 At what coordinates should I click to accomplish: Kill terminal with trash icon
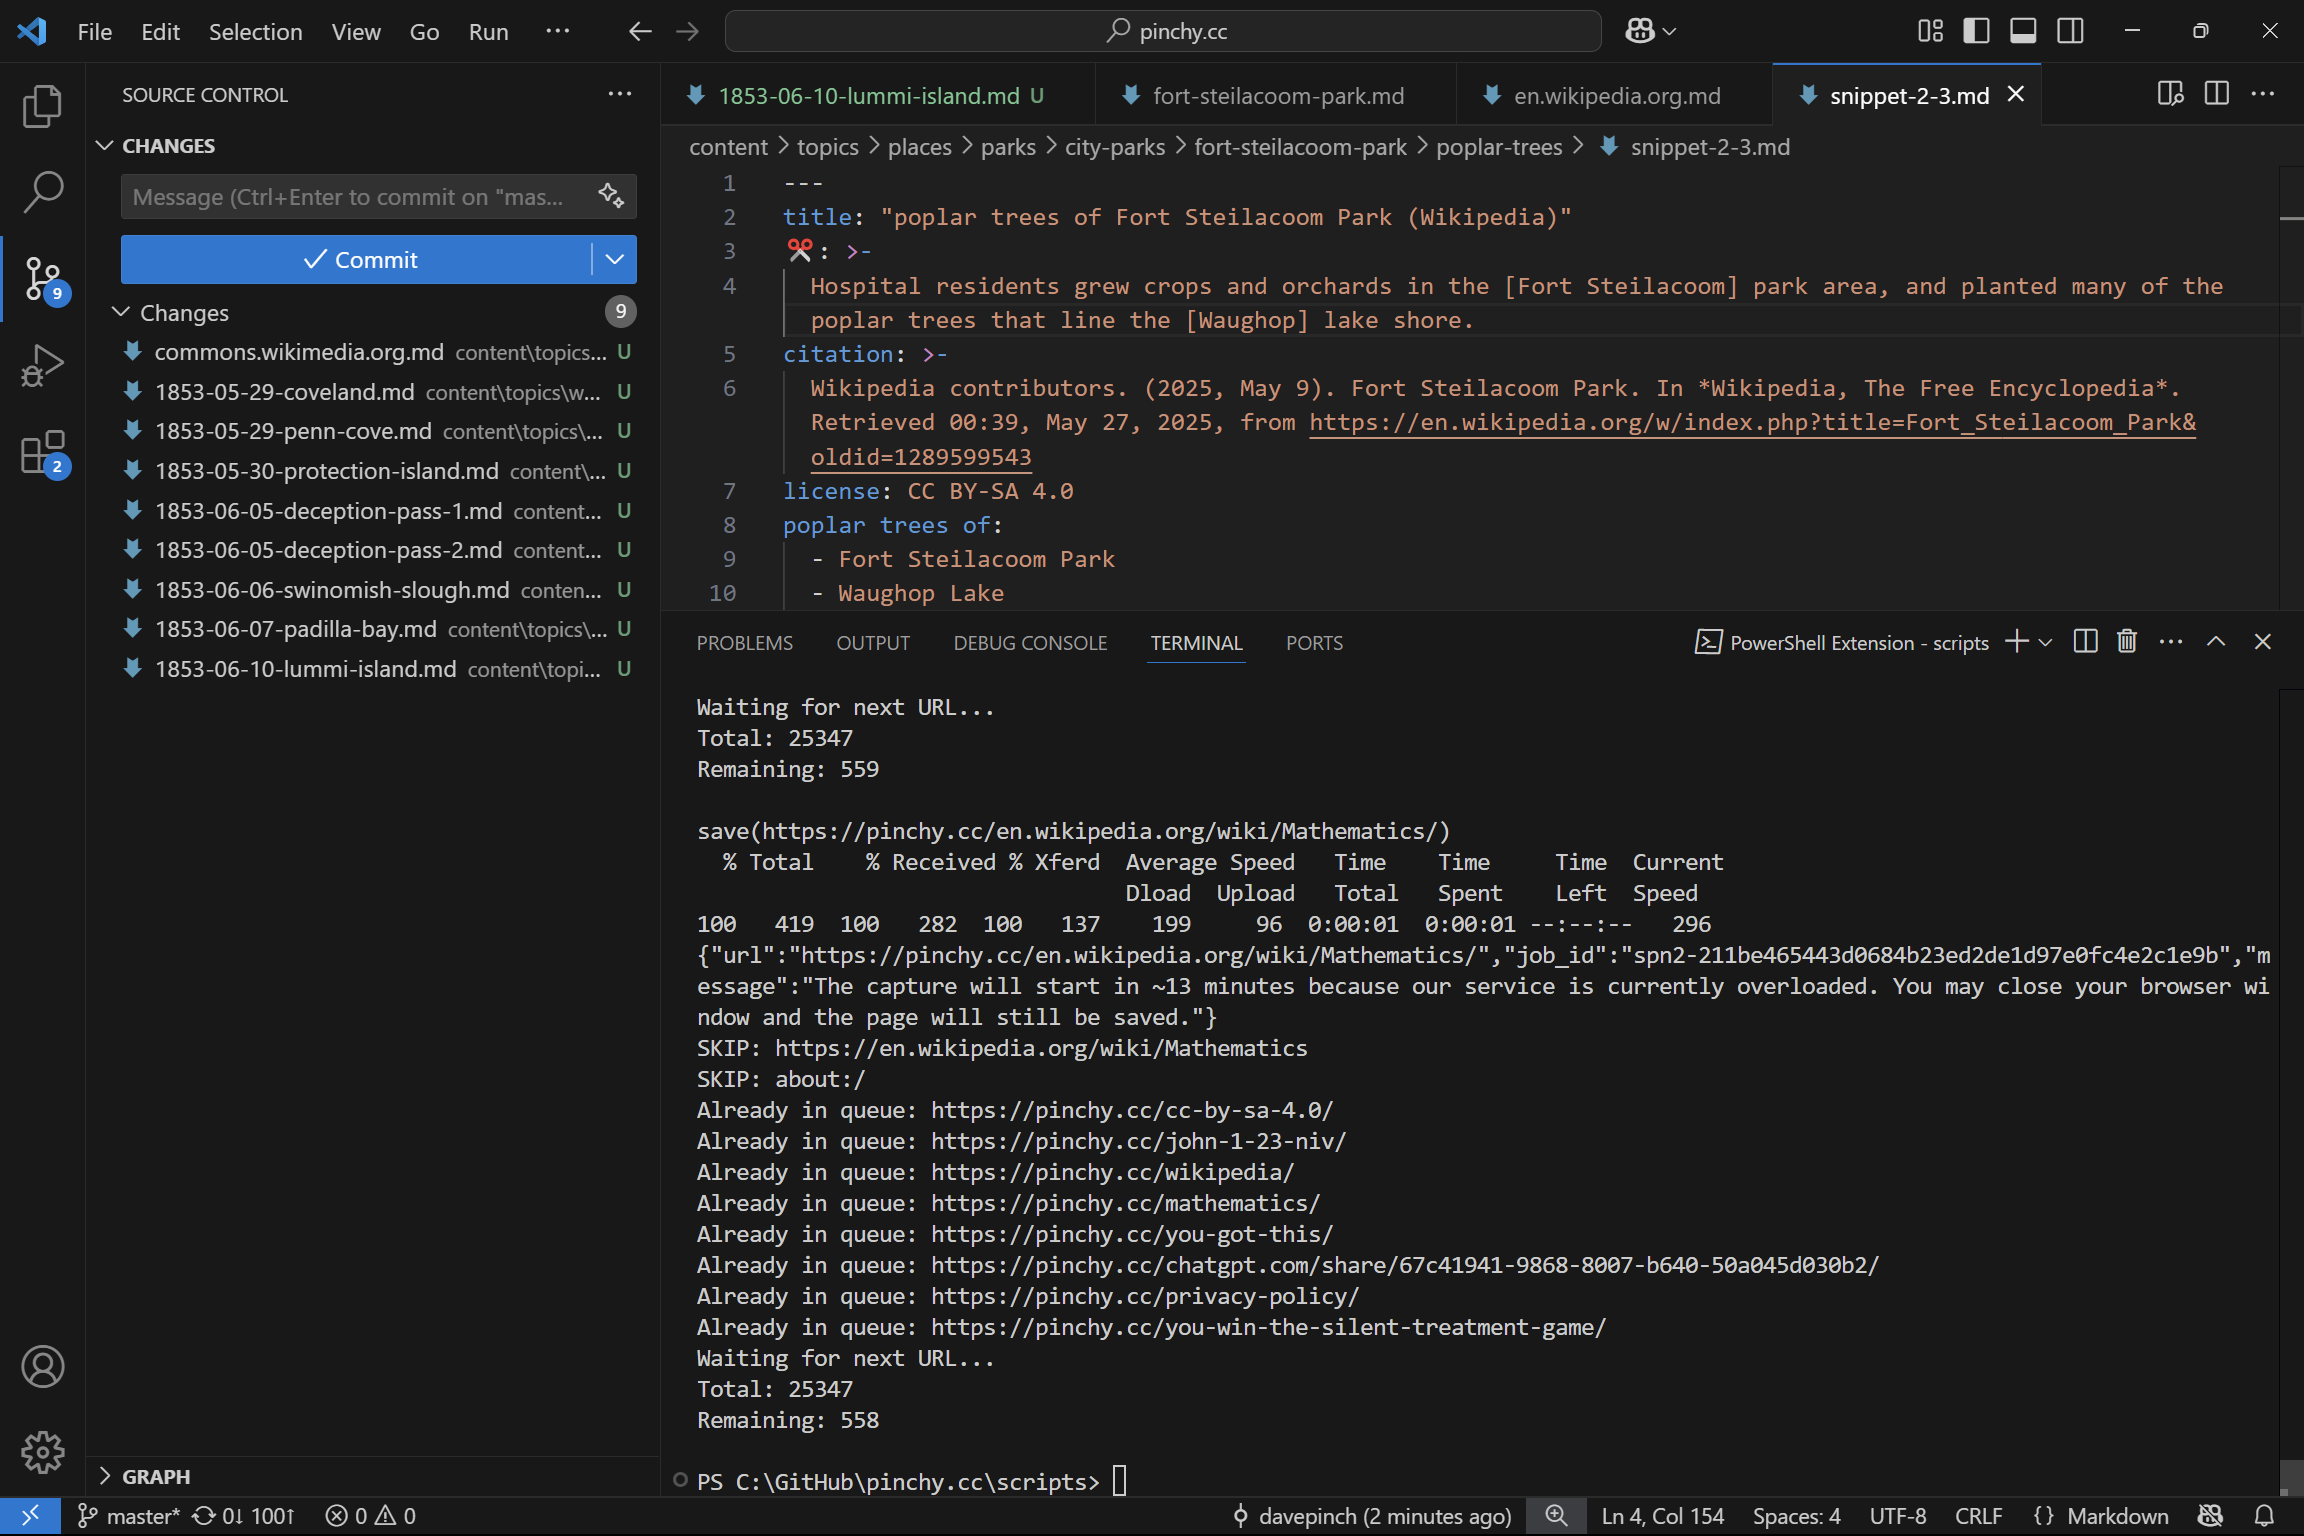2127,642
